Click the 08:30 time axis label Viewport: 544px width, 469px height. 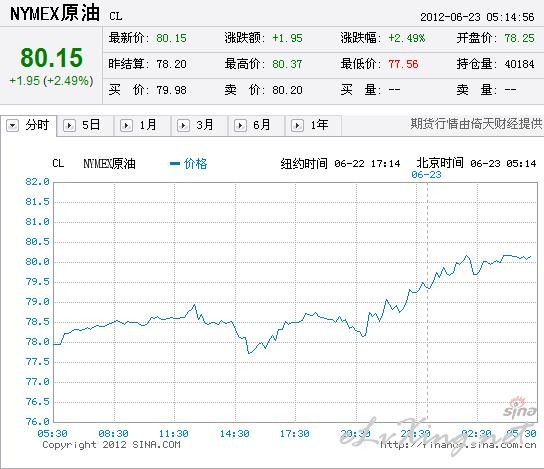coord(113,433)
